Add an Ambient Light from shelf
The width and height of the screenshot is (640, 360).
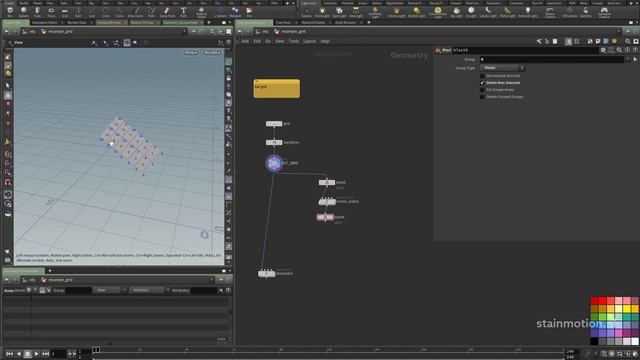(528, 11)
